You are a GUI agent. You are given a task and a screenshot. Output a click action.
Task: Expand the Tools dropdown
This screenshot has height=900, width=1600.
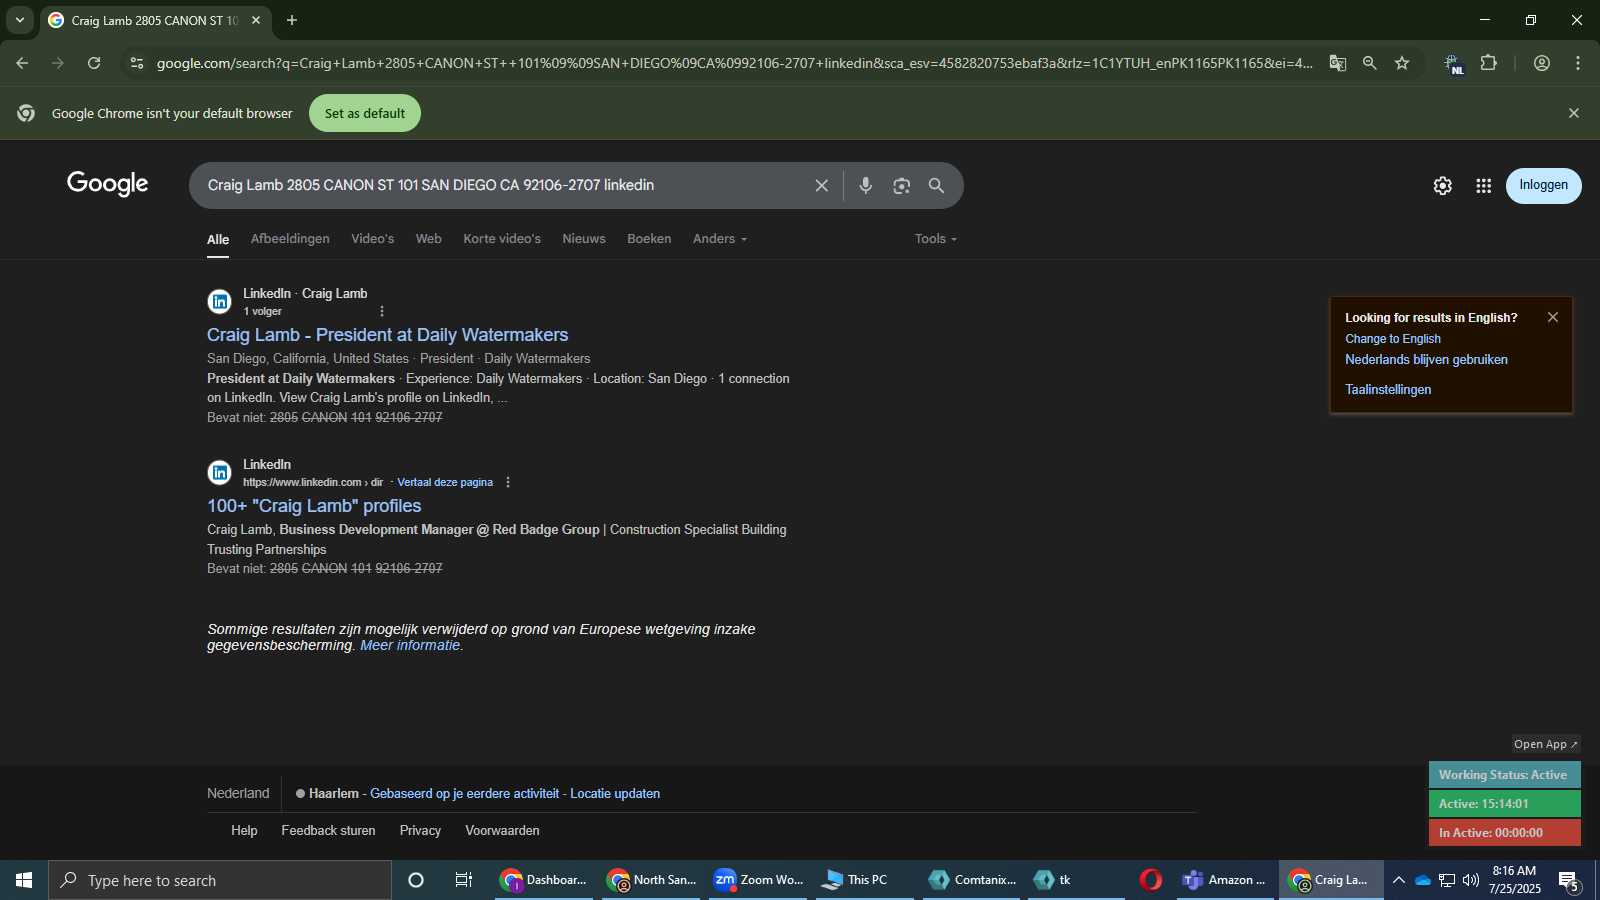coord(936,239)
